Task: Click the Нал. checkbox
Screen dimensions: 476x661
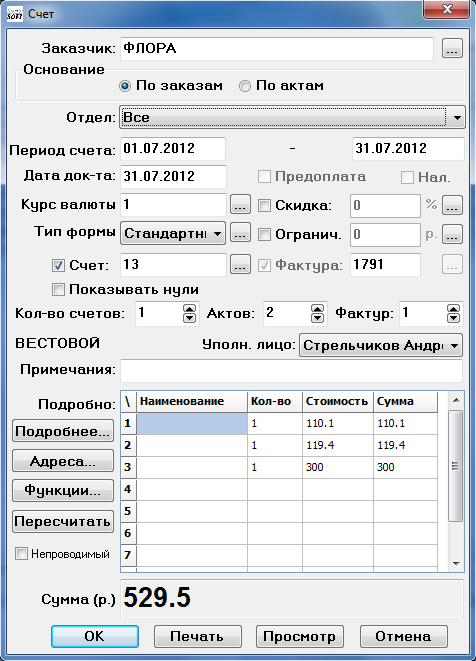Action: 407,177
